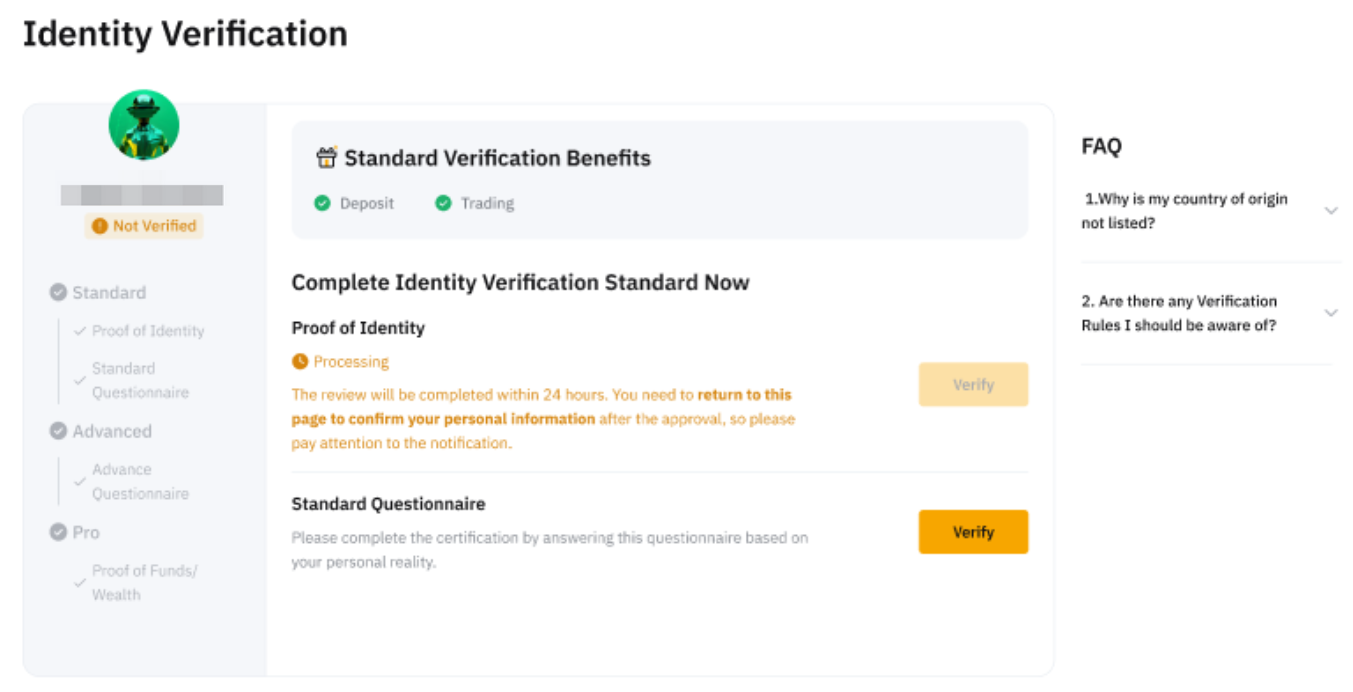This screenshot has height=692, width=1353.
Task: Click the Not Verified status badge
Action: pos(144,226)
